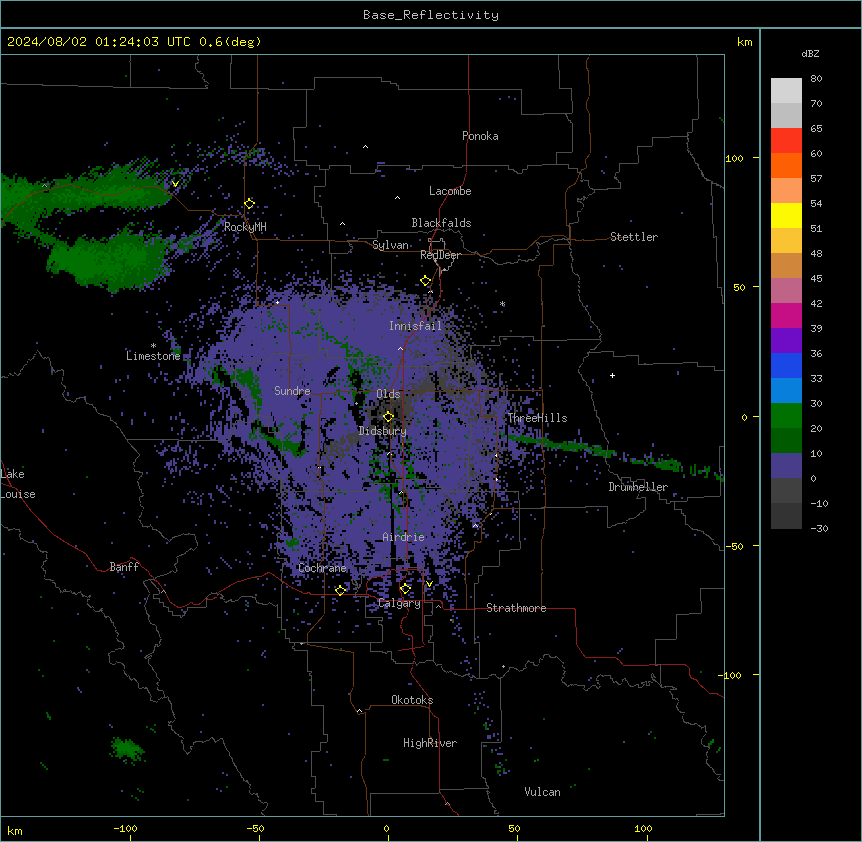Click the Lacombe city label
This screenshot has height=842, width=862.
point(450,191)
